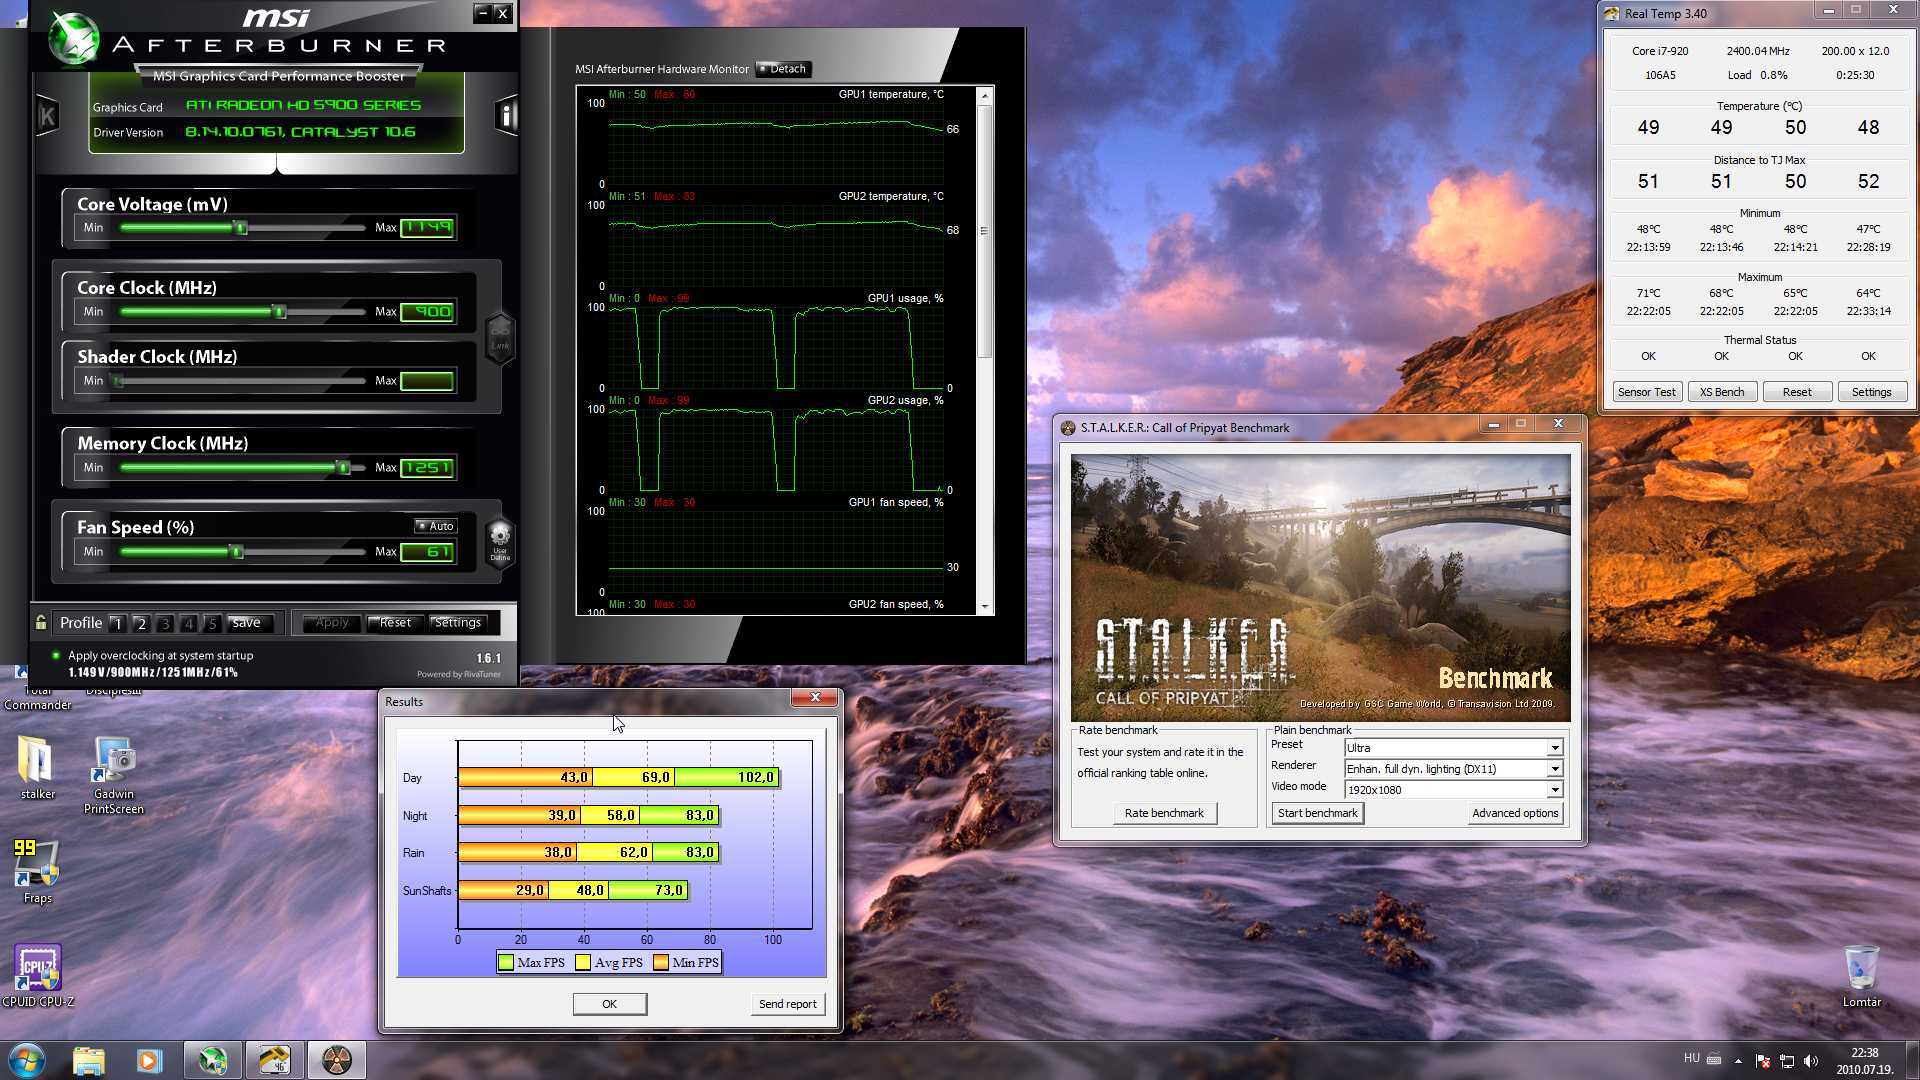This screenshot has height=1080, width=1920.
Task: Click the Core Voltage slider handle
Action: 240,228
